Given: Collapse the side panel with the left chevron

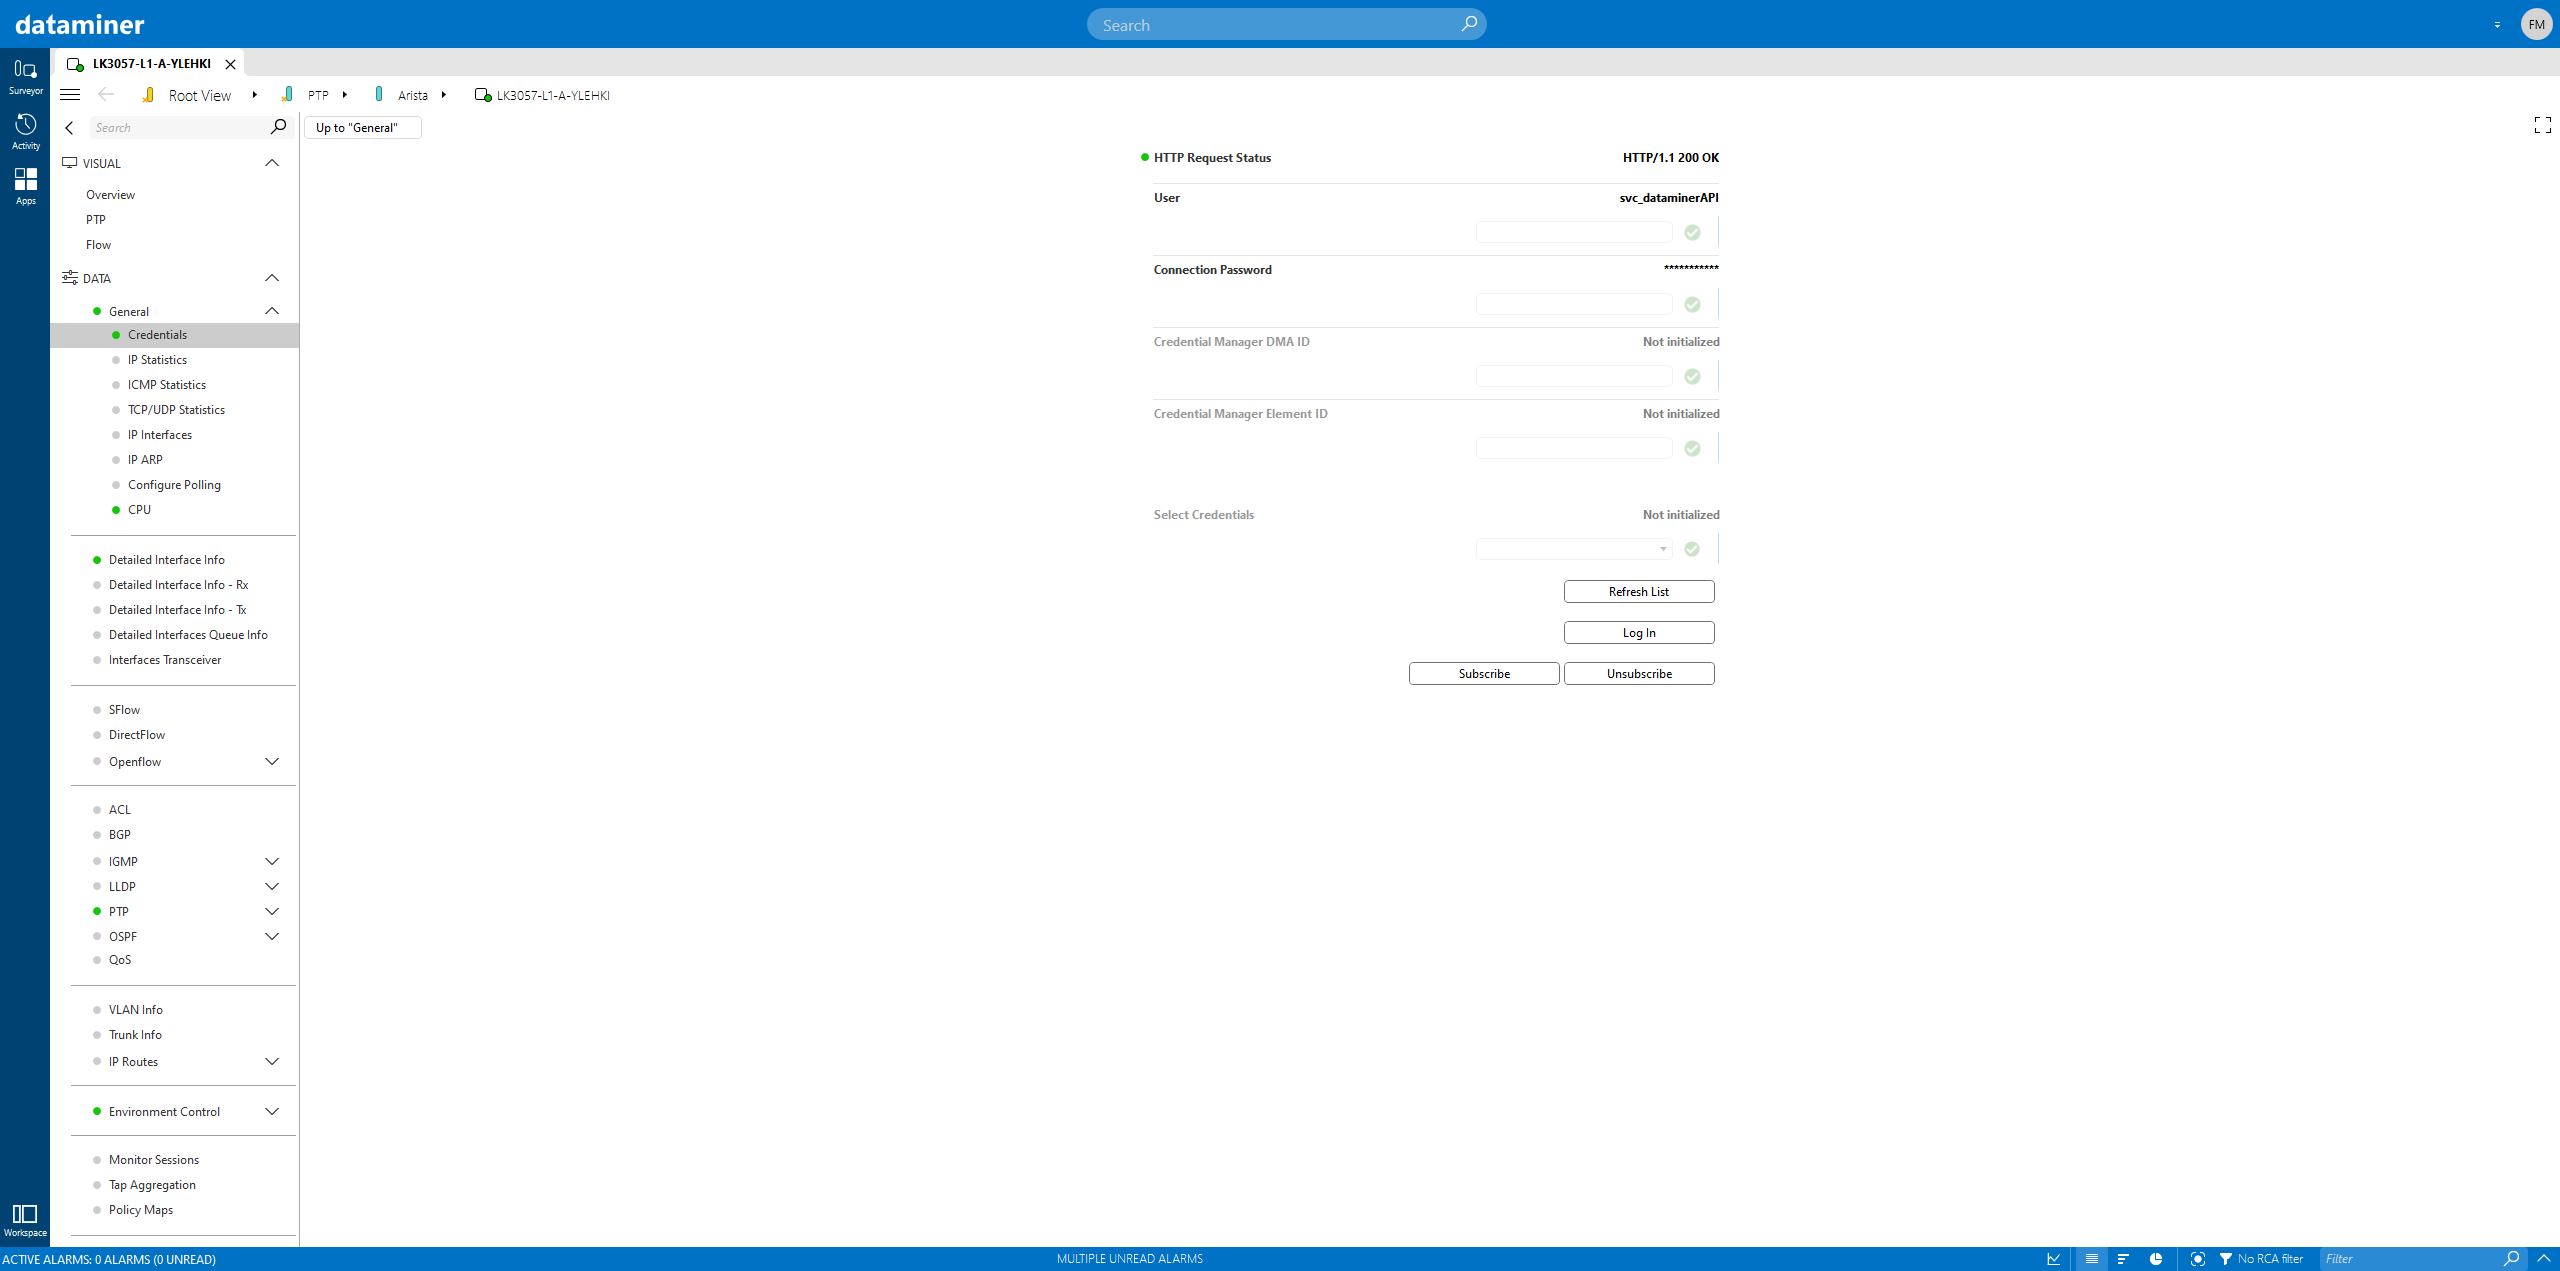Looking at the screenshot, I should pyautogui.click(x=69, y=128).
